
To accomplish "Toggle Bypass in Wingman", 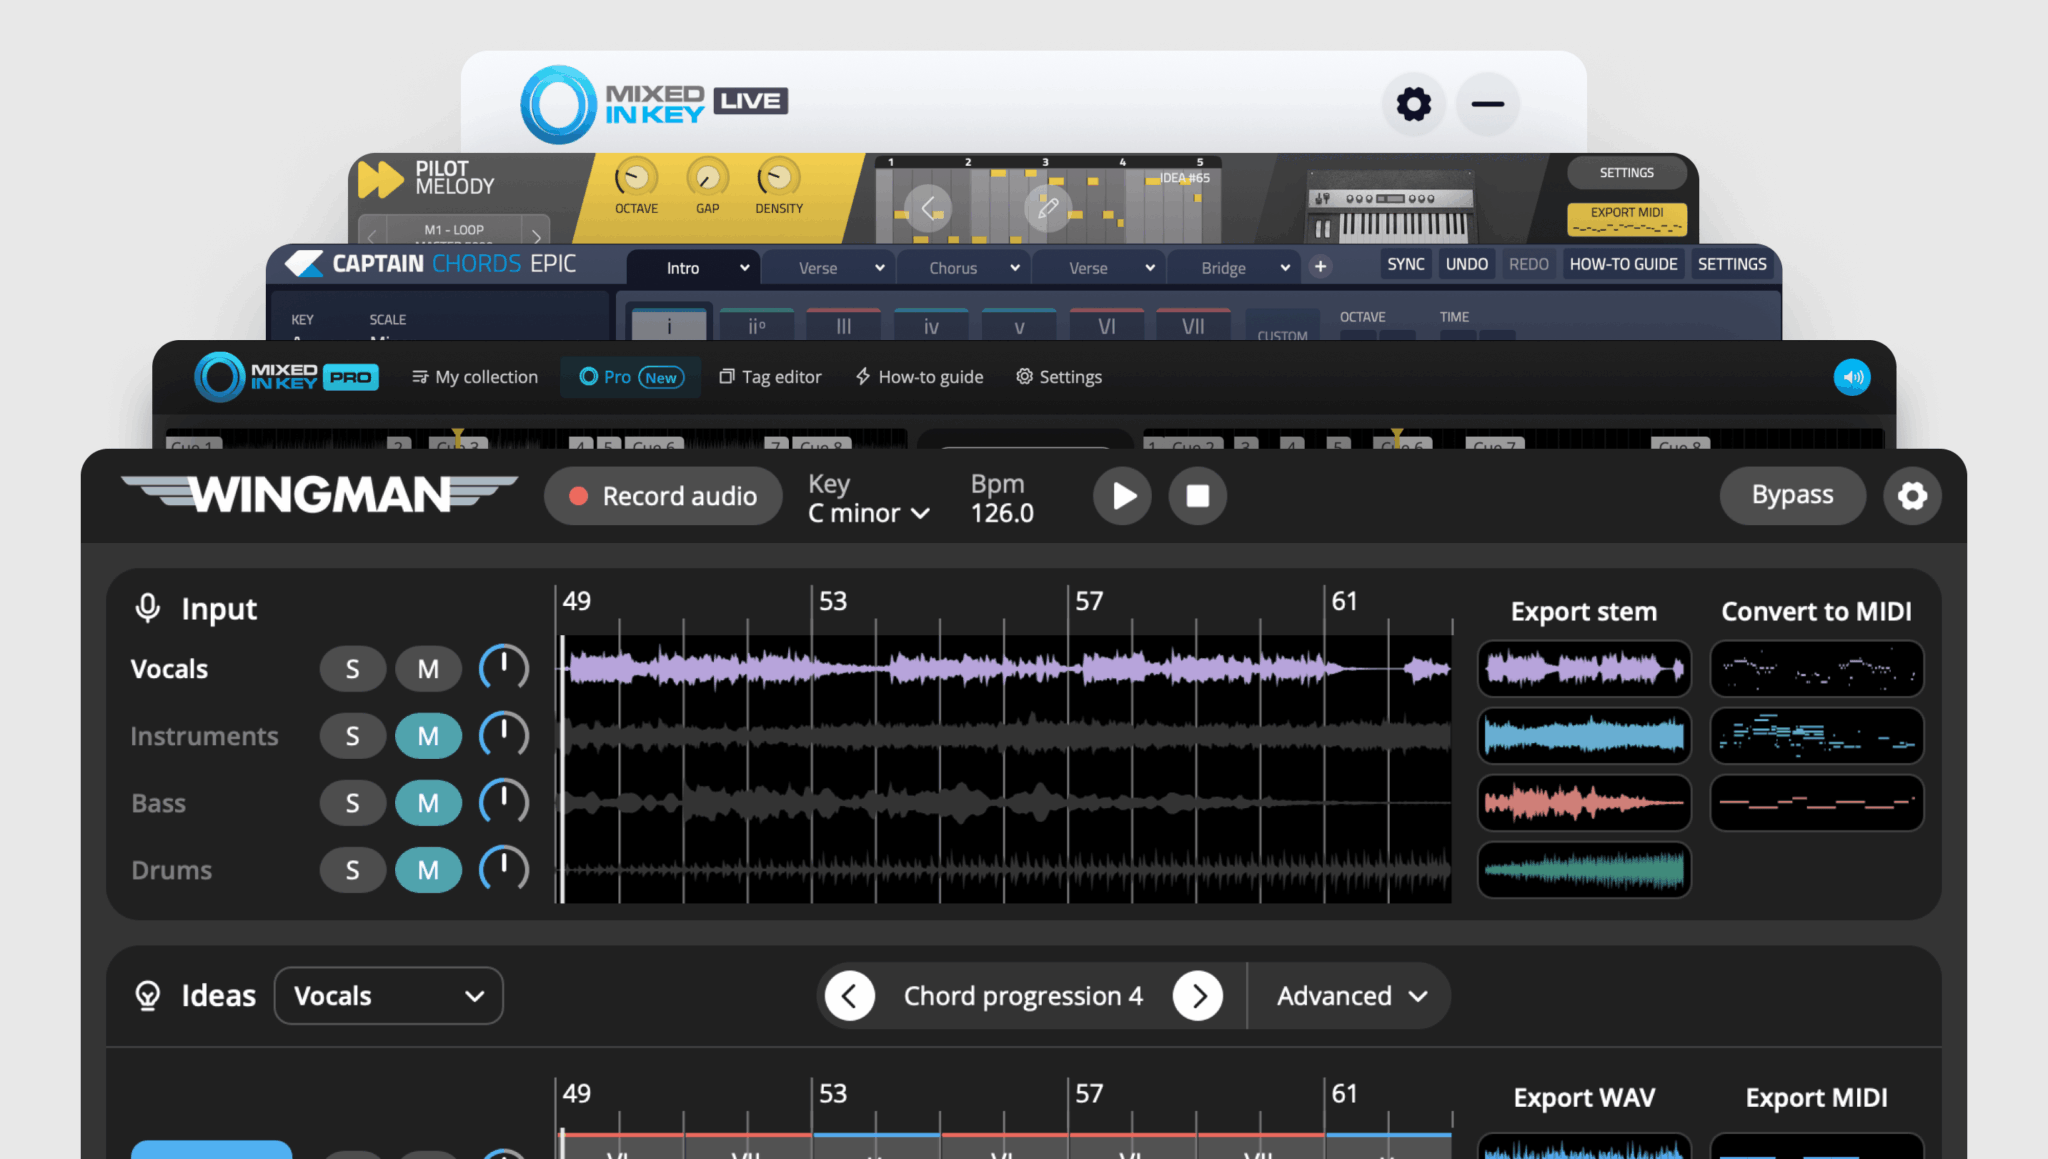I will click(x=1792, y=495).
